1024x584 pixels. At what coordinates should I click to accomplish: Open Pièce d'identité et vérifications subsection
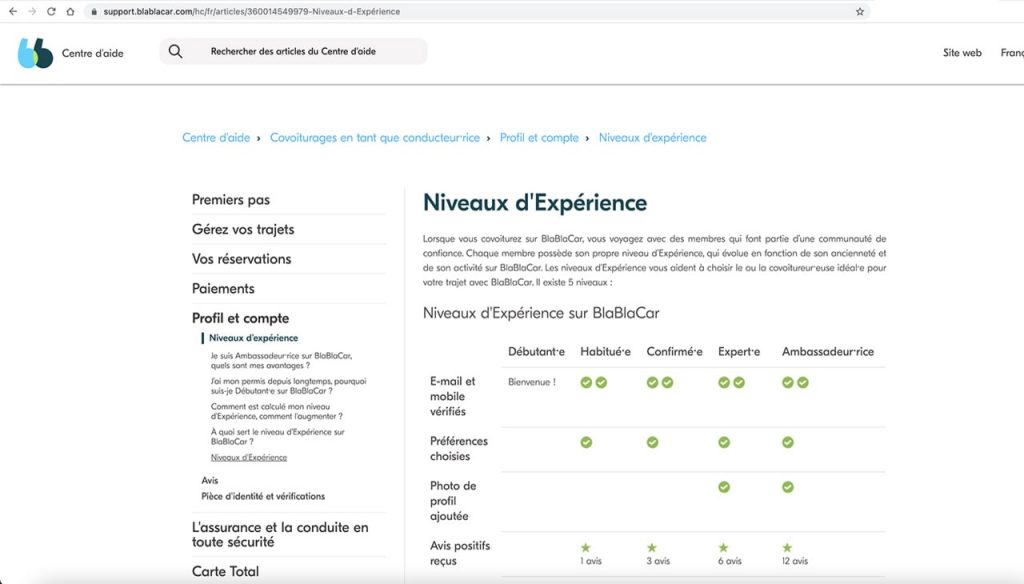point(263,496)
